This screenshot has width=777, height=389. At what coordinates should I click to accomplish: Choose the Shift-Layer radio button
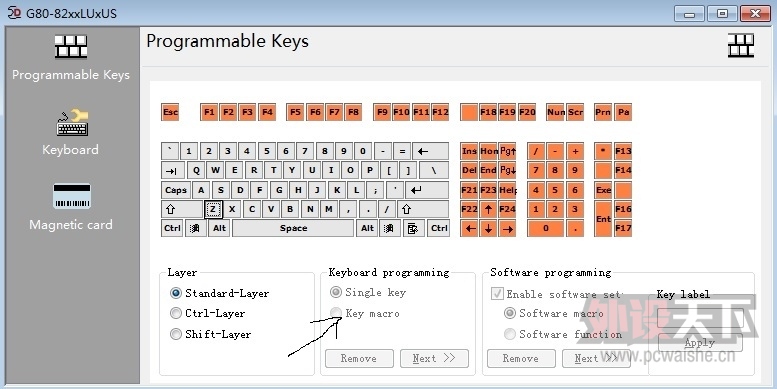pyautogui.click(x=176, y=334)
